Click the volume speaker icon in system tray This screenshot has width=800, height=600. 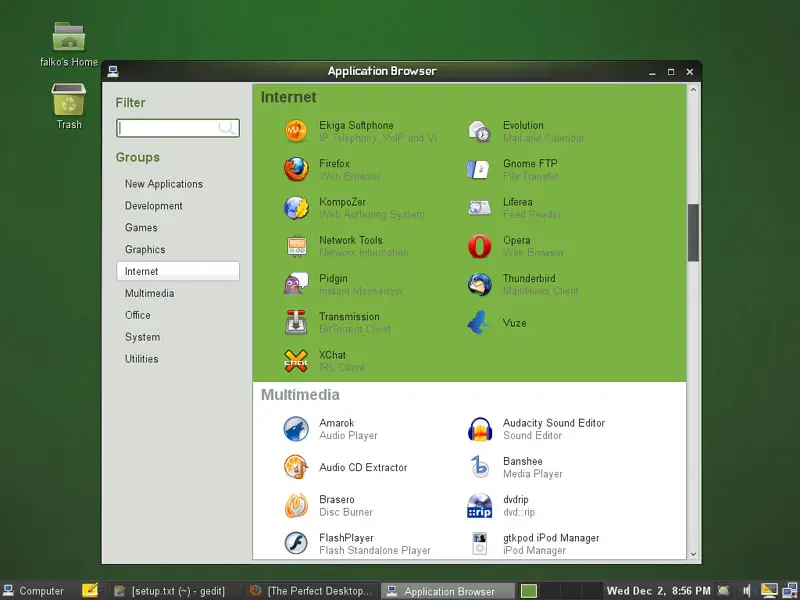tap(746, 591)
